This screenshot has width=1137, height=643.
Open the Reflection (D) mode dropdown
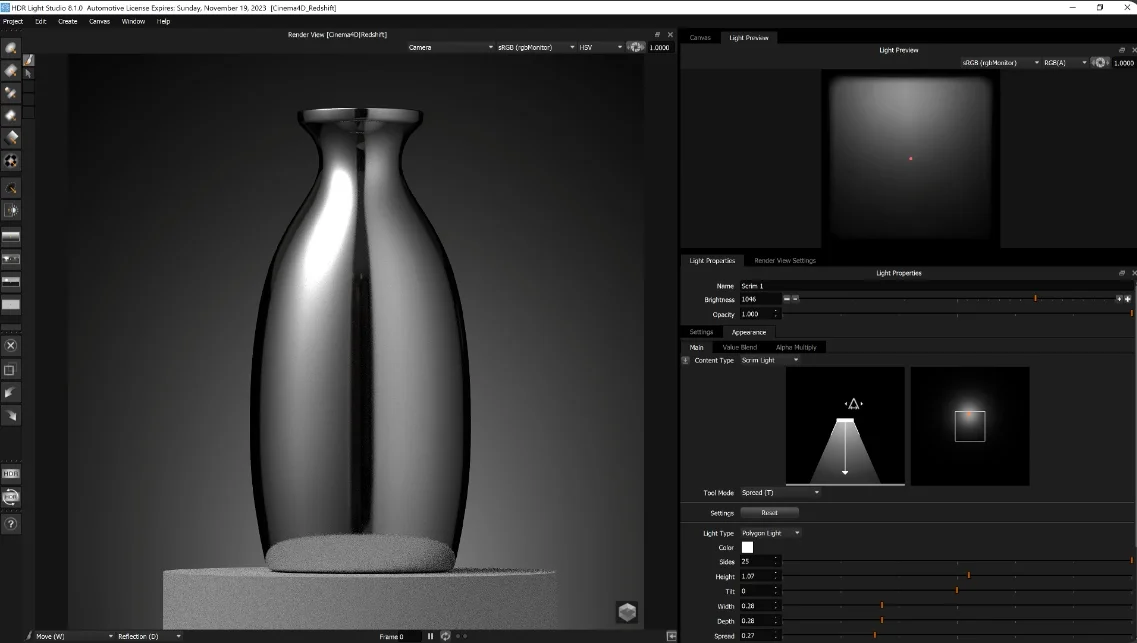(149, 636)
